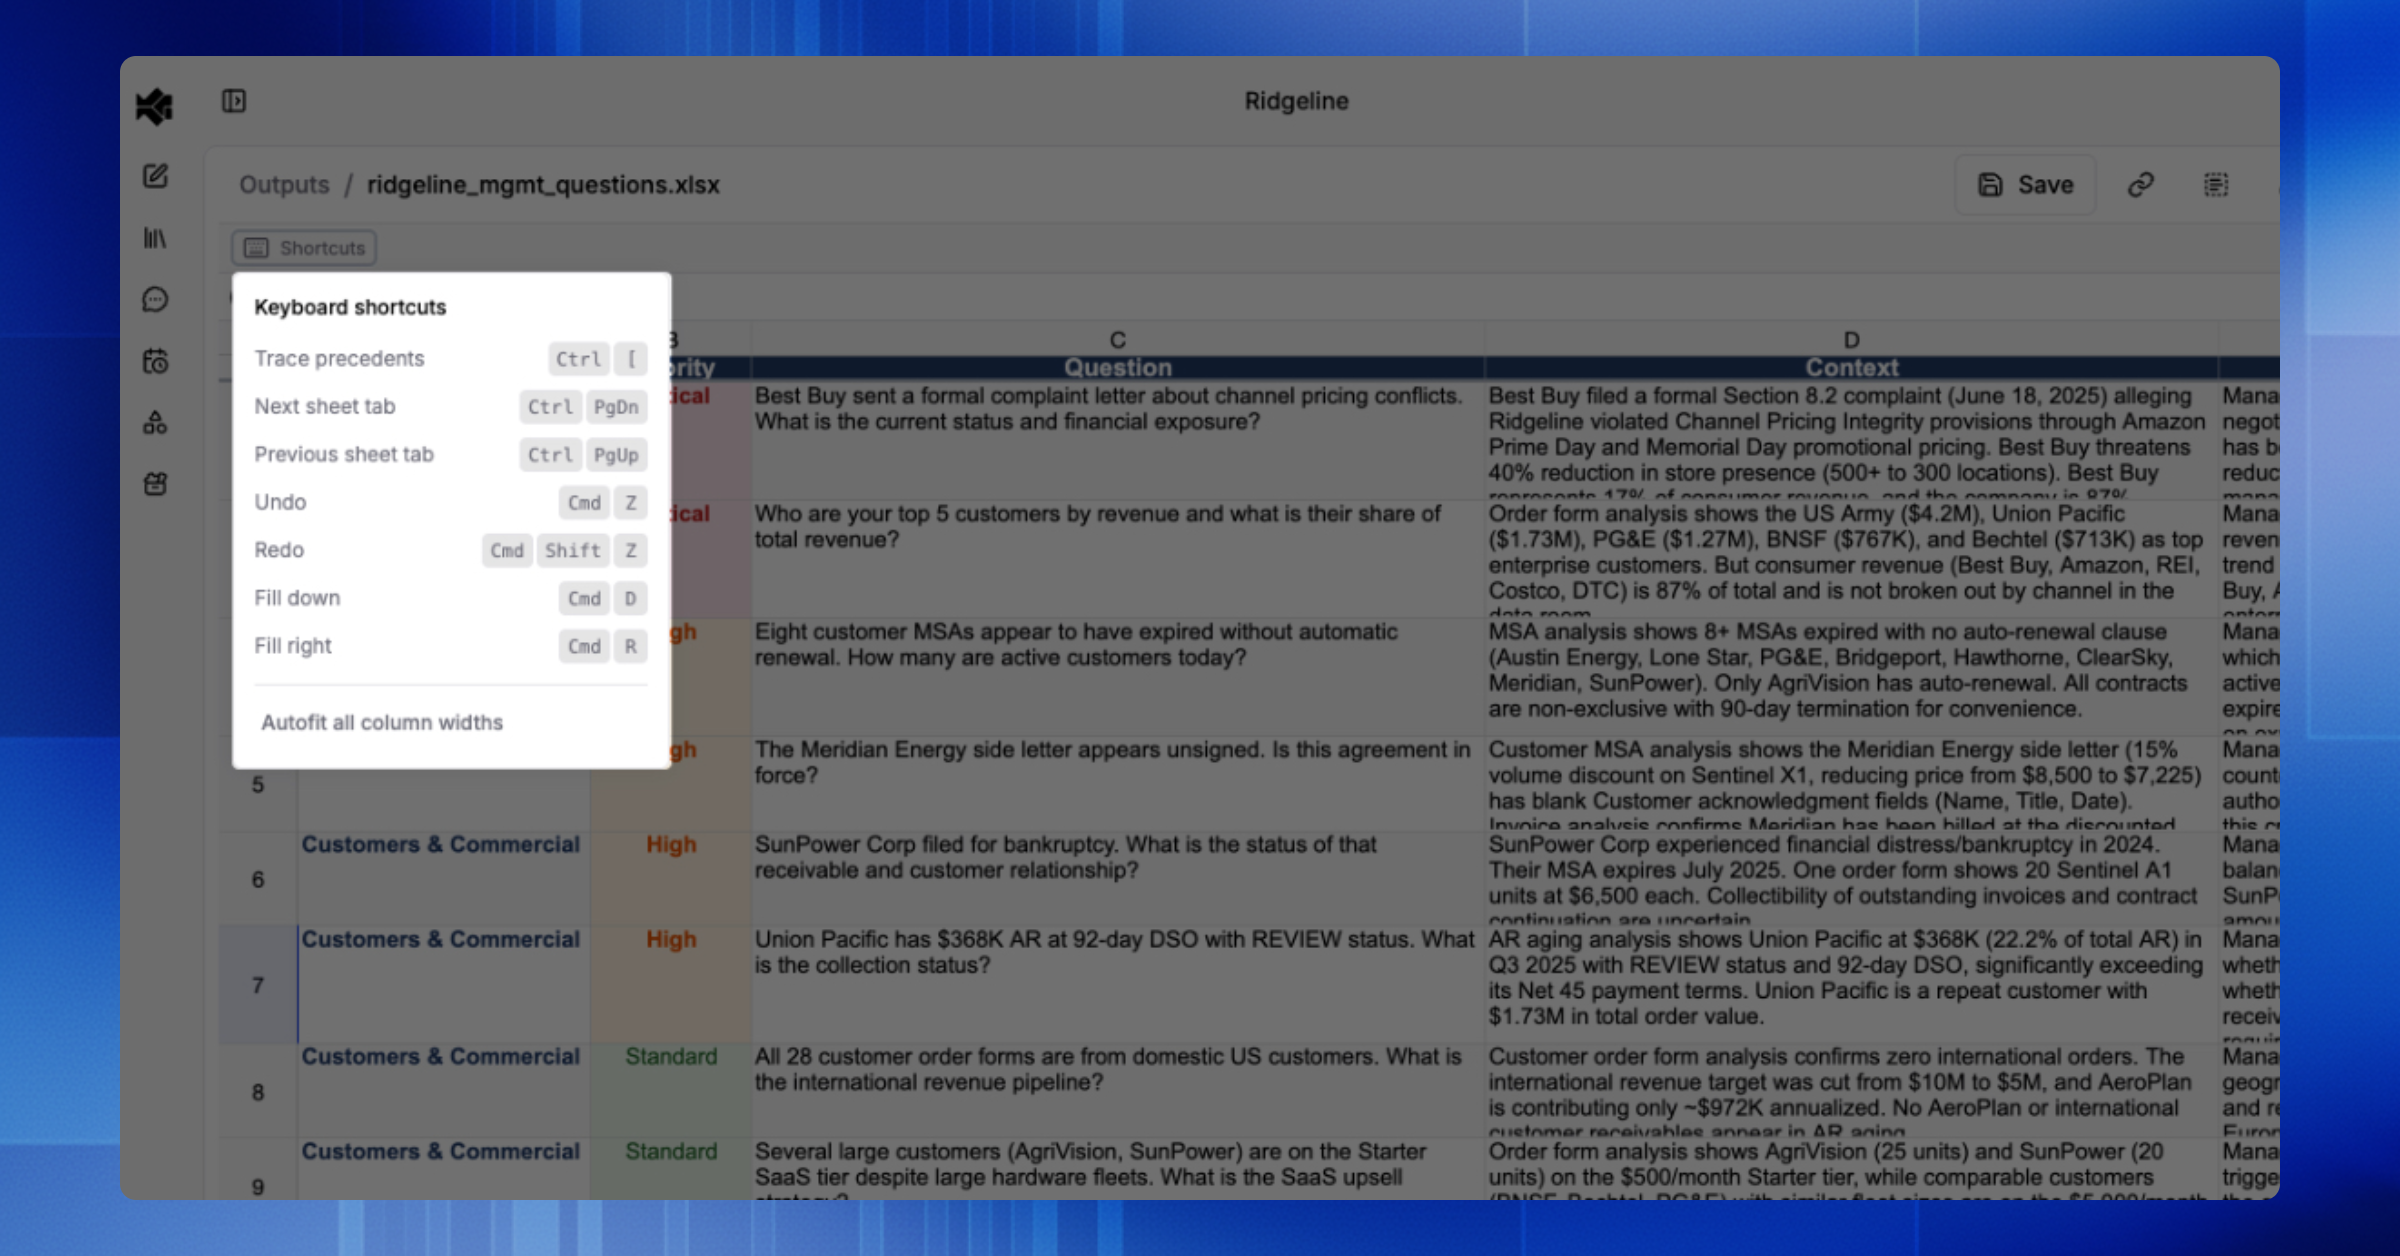Image resolution: width=2400 pixels, height=1256 pixels.
Task: Open the new compose icon in sidebar
Action: [155, 176]
